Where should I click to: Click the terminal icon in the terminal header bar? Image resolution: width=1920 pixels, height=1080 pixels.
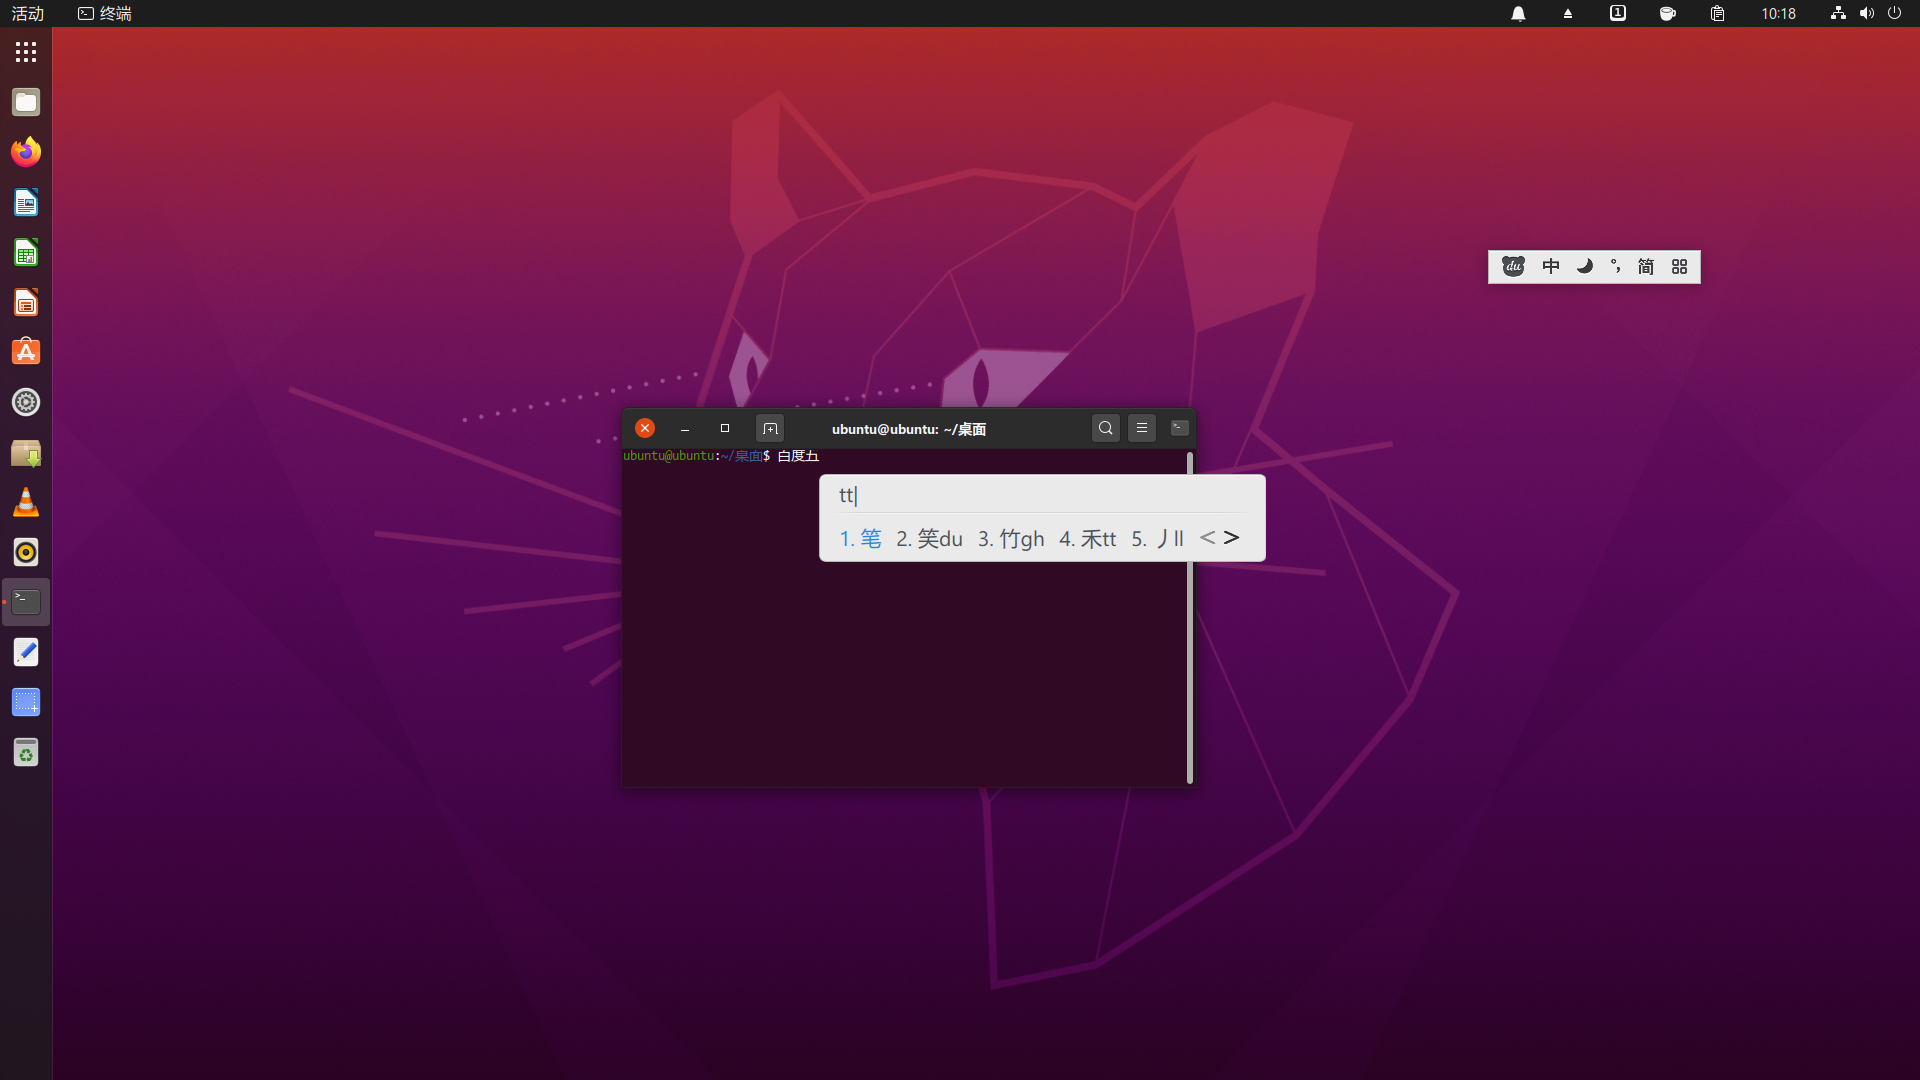1180,428
